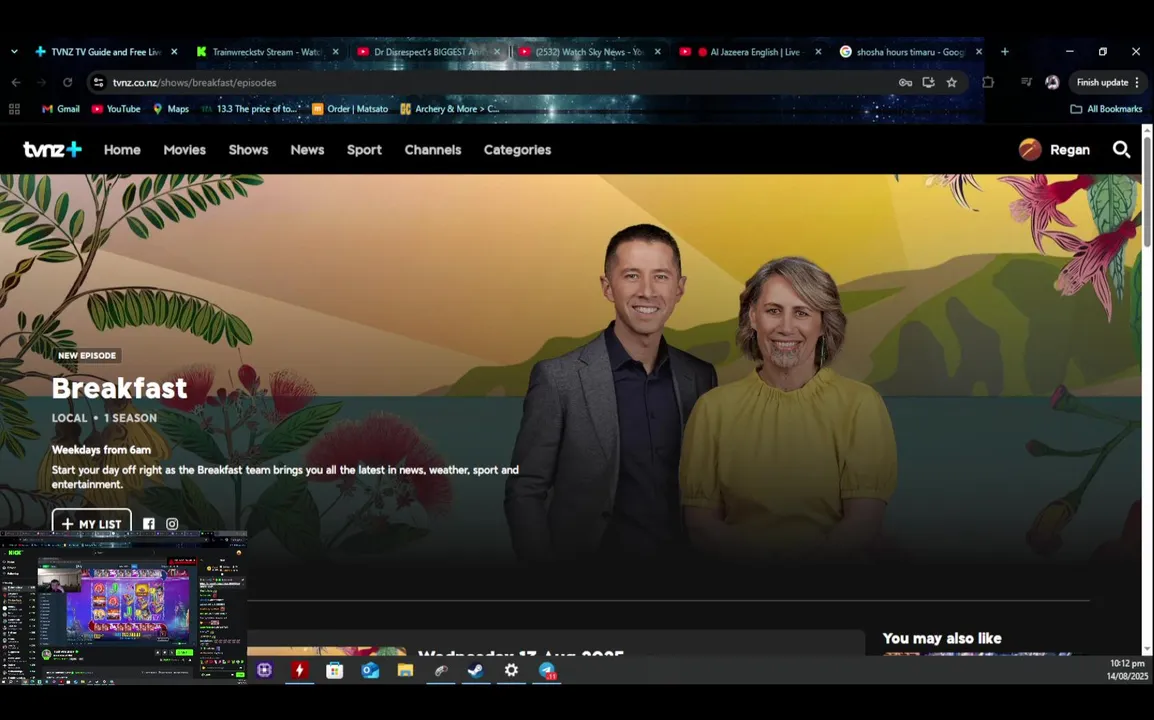Add Breakfast to My List
Image resolution: width=1154 pixels, height=720 pixels.
[91, 523]
